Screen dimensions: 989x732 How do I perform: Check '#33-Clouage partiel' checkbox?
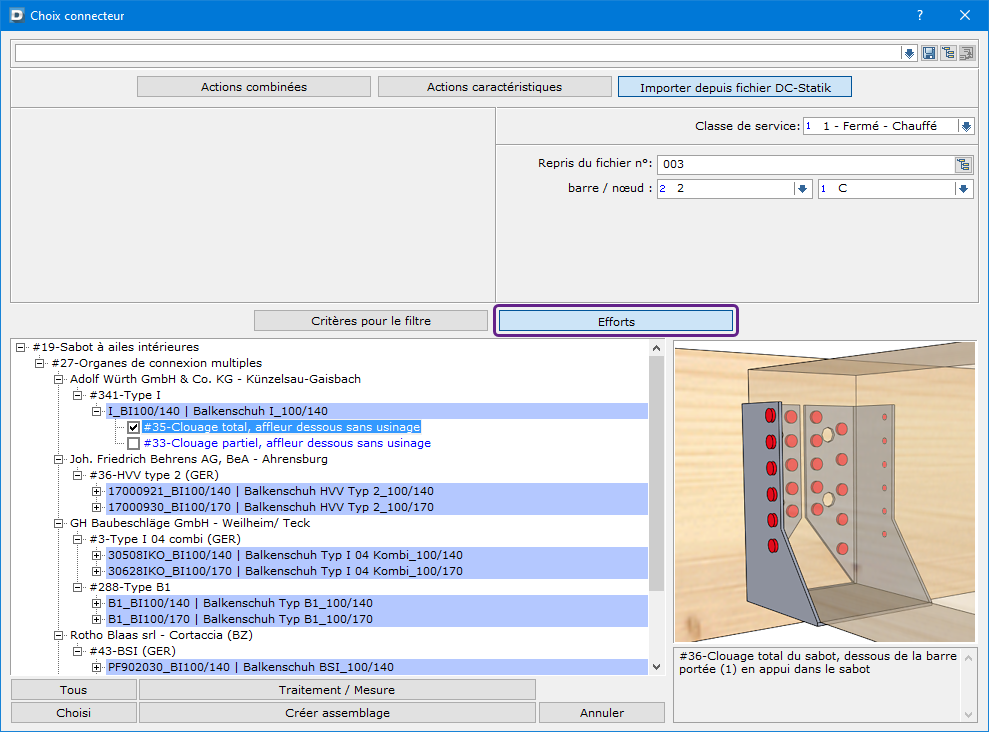(x=134, y=444)
